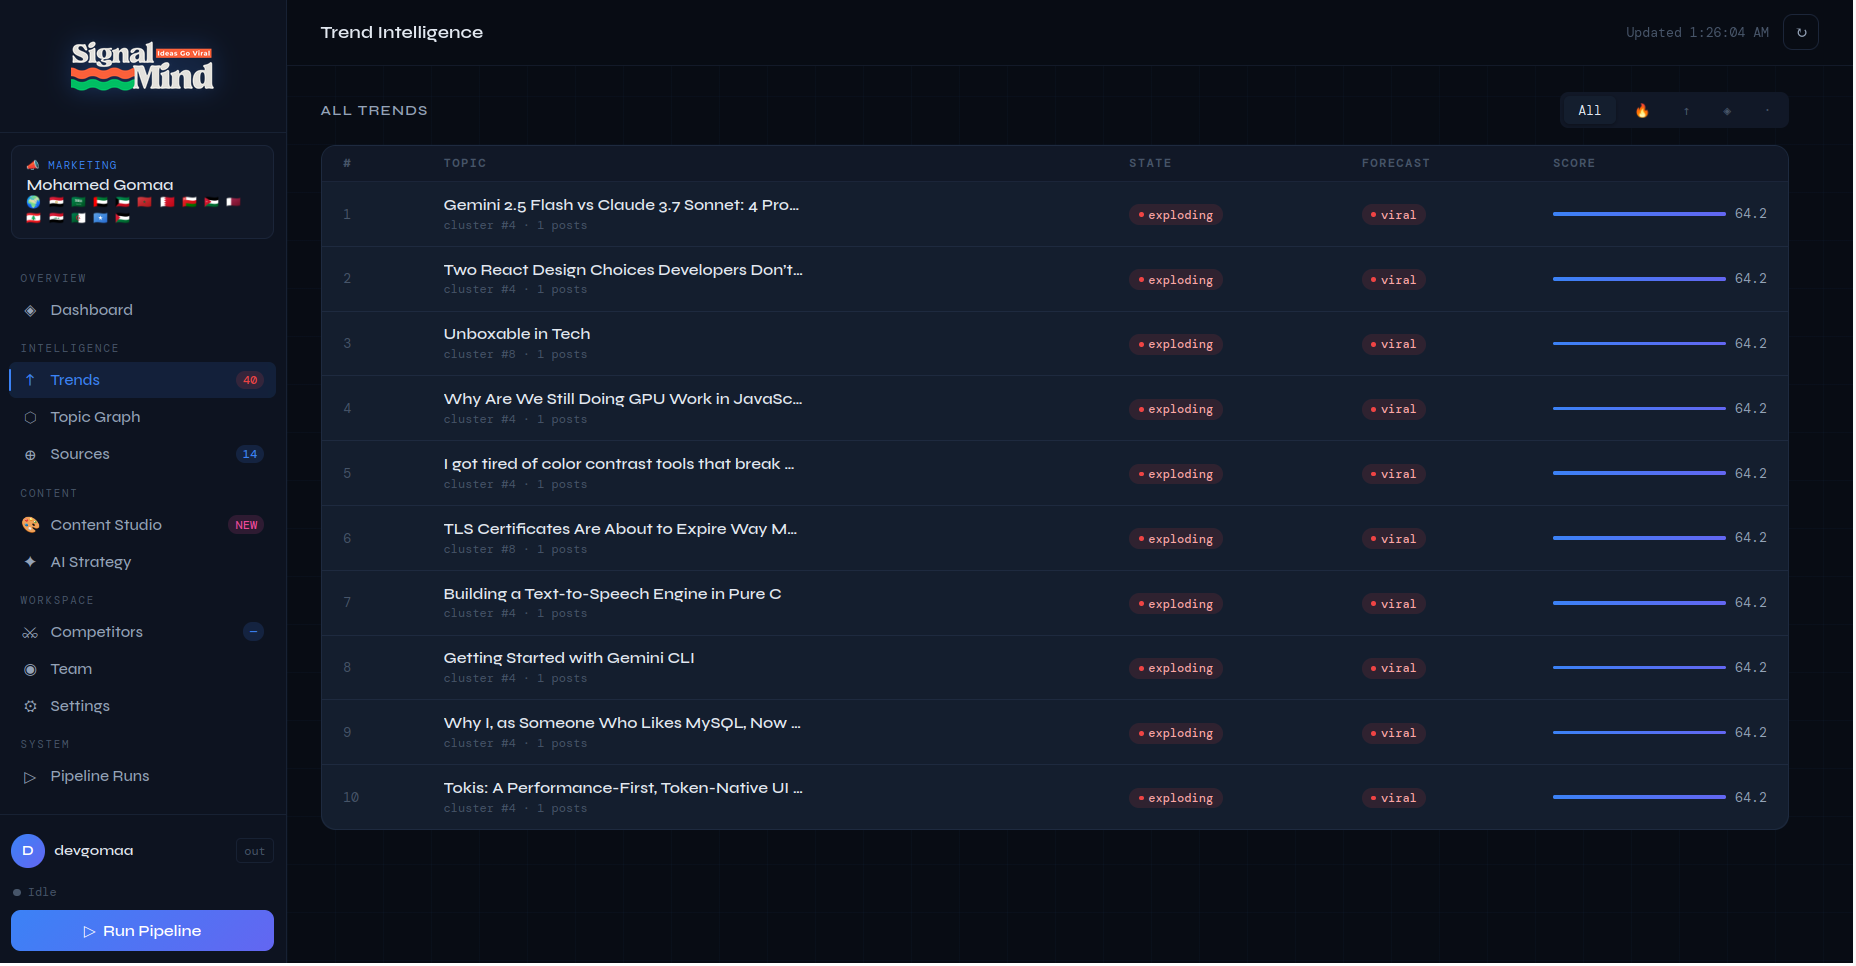This screenshot has width=1856, height=966.
Task: Click the exploding pill in the Two React row
Action: coord(1176,280)
